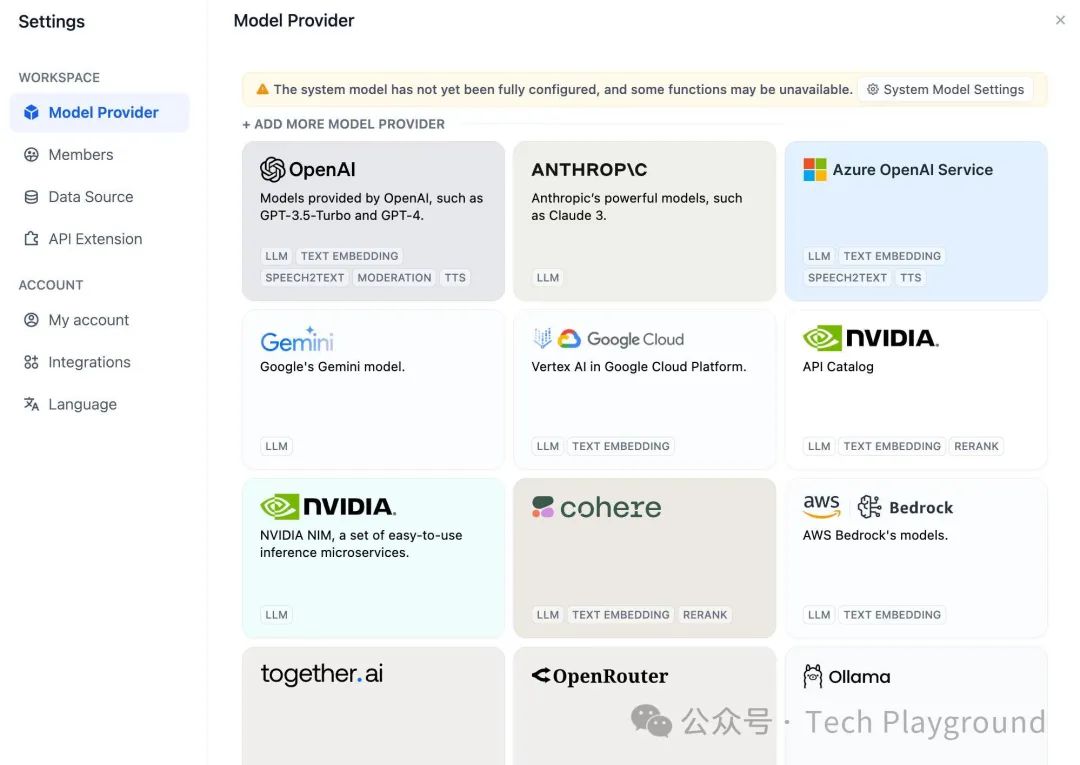Image resolution: width=1080 pixels, height=765 pixels.
Task: Choose the OpenRouter provider card
Action: click(x=644, y=705)
